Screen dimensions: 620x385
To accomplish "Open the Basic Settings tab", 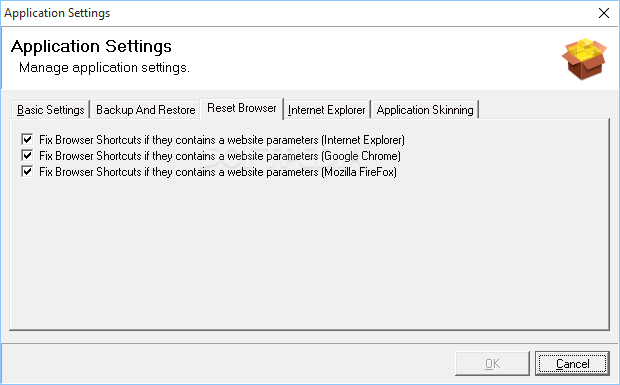I will point(51,109).
